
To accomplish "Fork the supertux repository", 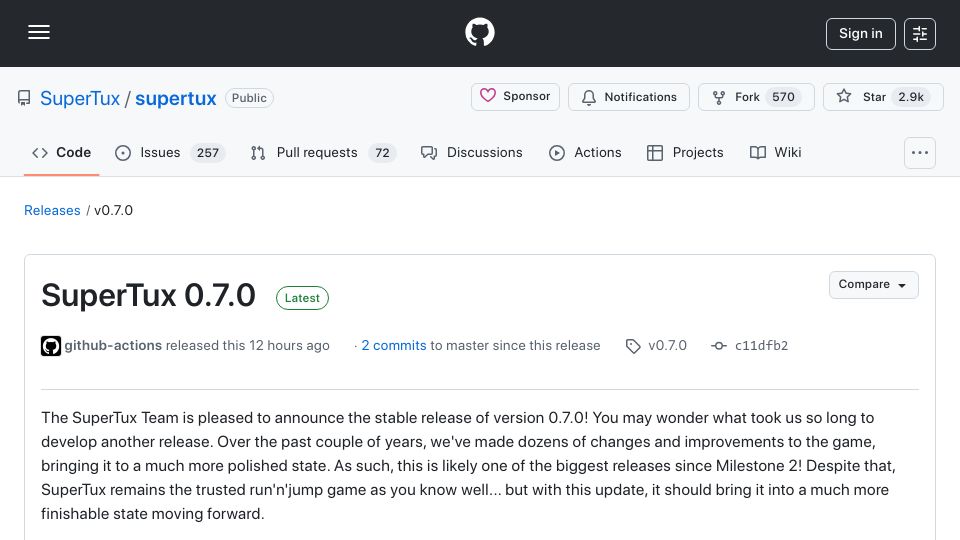I will [x=756, y=97].
